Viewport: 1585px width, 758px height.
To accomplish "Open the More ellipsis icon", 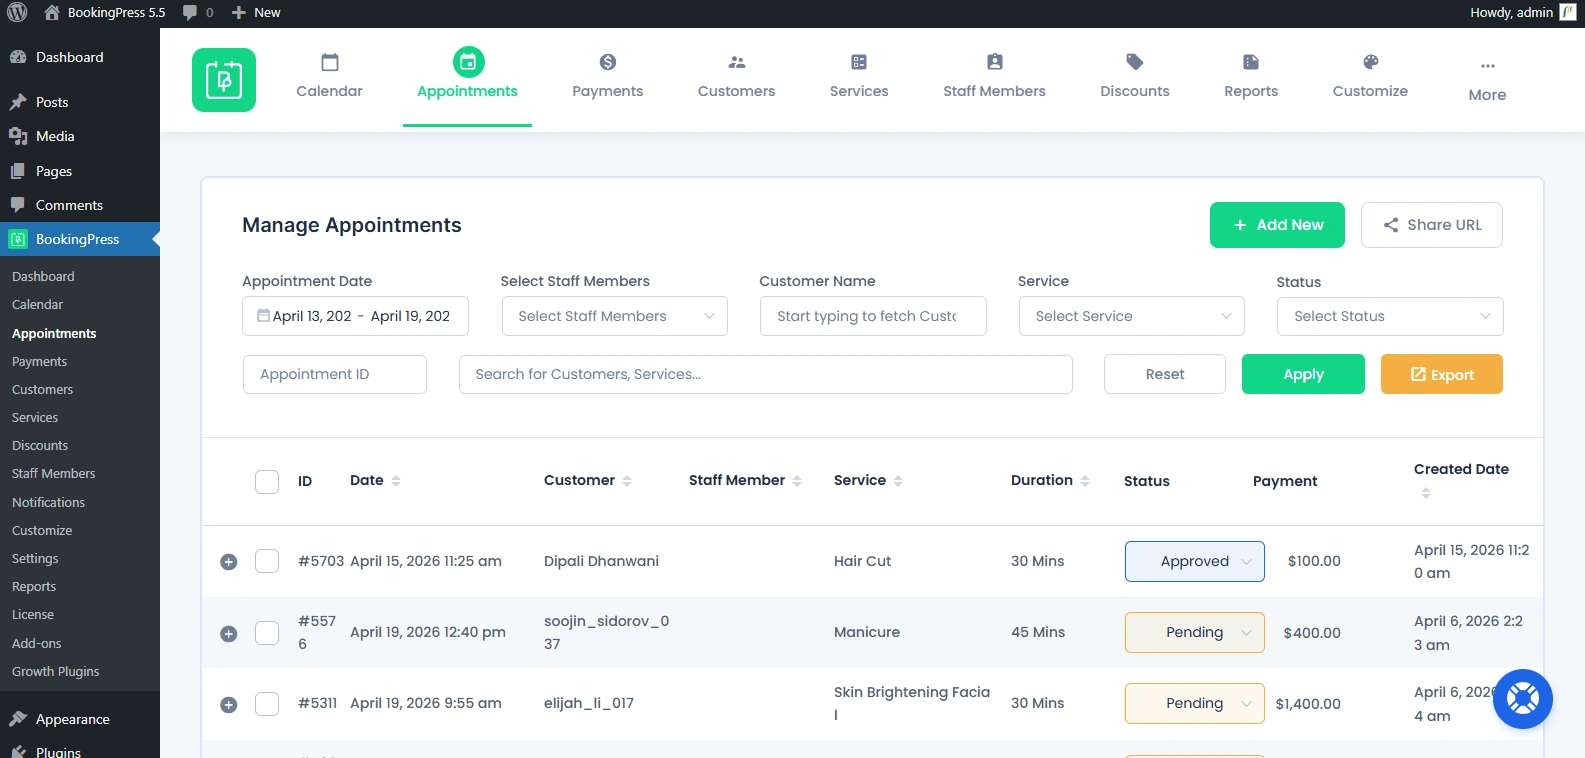I will pos(1488,66).
